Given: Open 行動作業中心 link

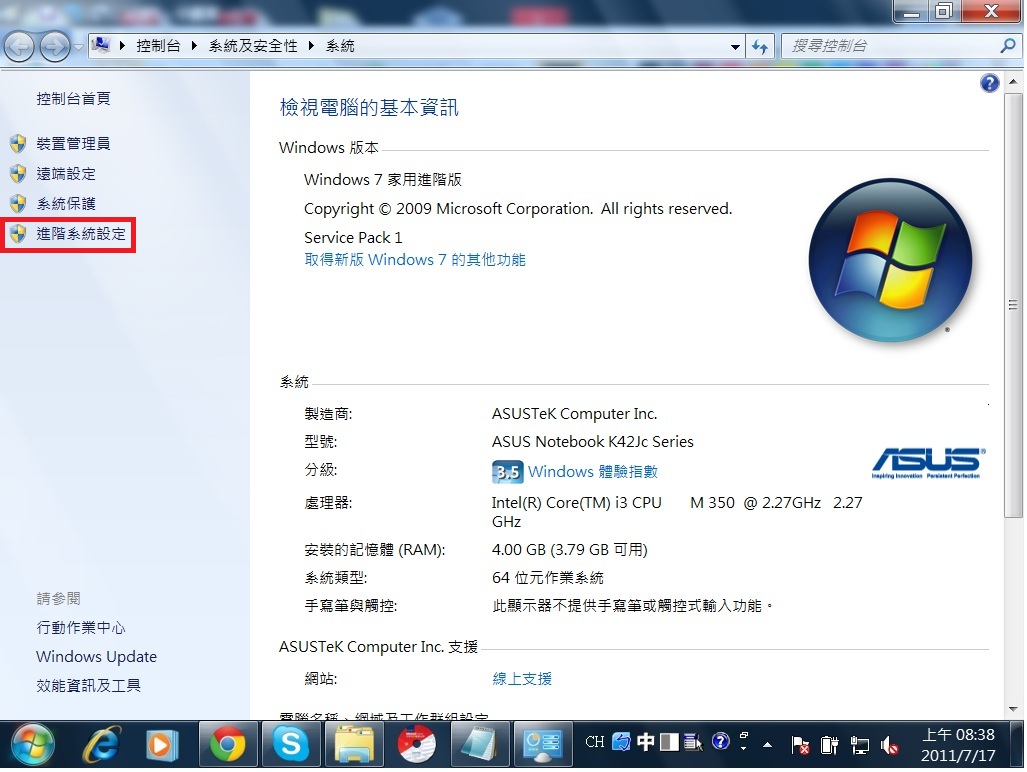Looking at the screenshot, I should point(81,627).
